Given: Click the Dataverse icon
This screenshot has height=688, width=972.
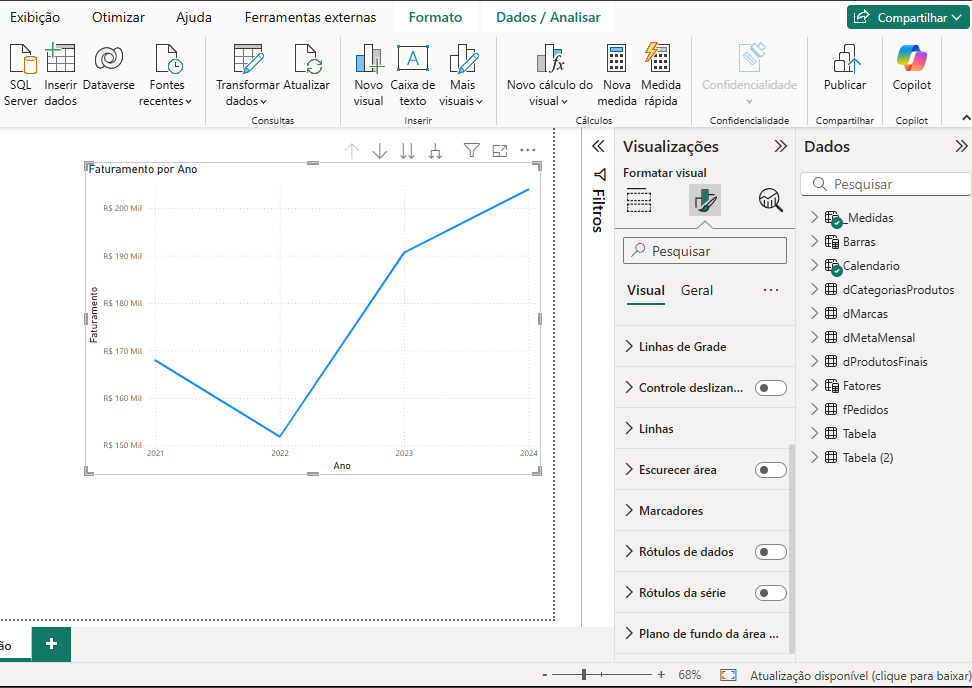Looking at the screenshot, I should coord(108,59).
